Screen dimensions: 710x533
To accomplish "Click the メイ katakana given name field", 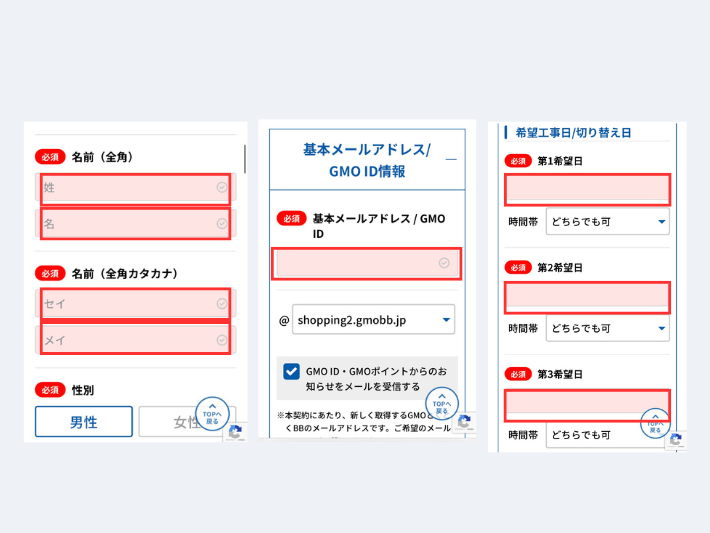I will [135, 340].
